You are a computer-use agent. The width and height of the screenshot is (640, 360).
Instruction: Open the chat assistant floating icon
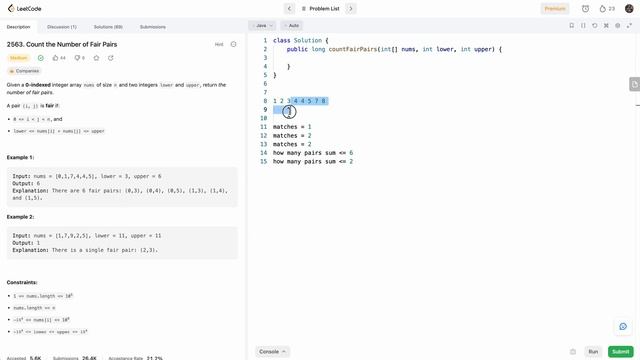pyautogui.click(x=623, y=326)
